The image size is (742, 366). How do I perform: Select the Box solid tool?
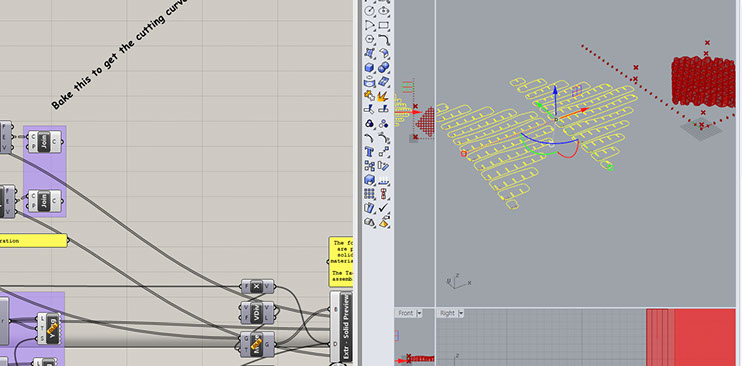(370, 67)
